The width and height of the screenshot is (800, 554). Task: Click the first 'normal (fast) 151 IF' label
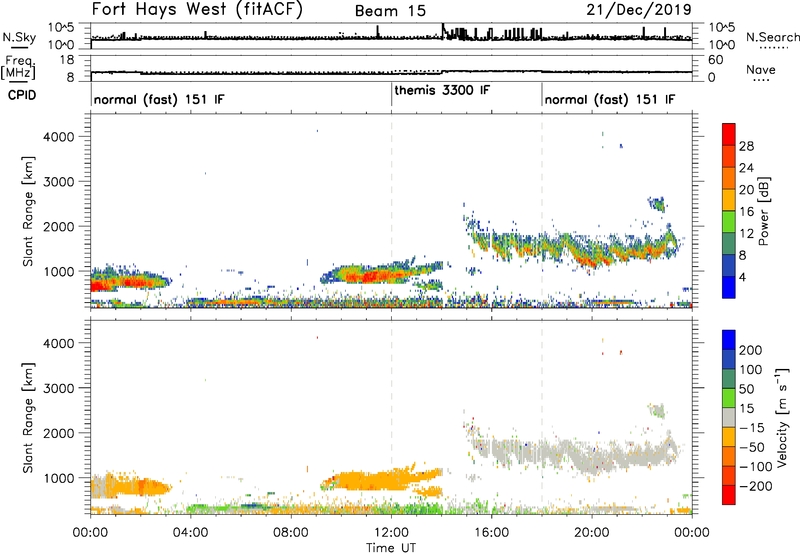click(159, 99)
